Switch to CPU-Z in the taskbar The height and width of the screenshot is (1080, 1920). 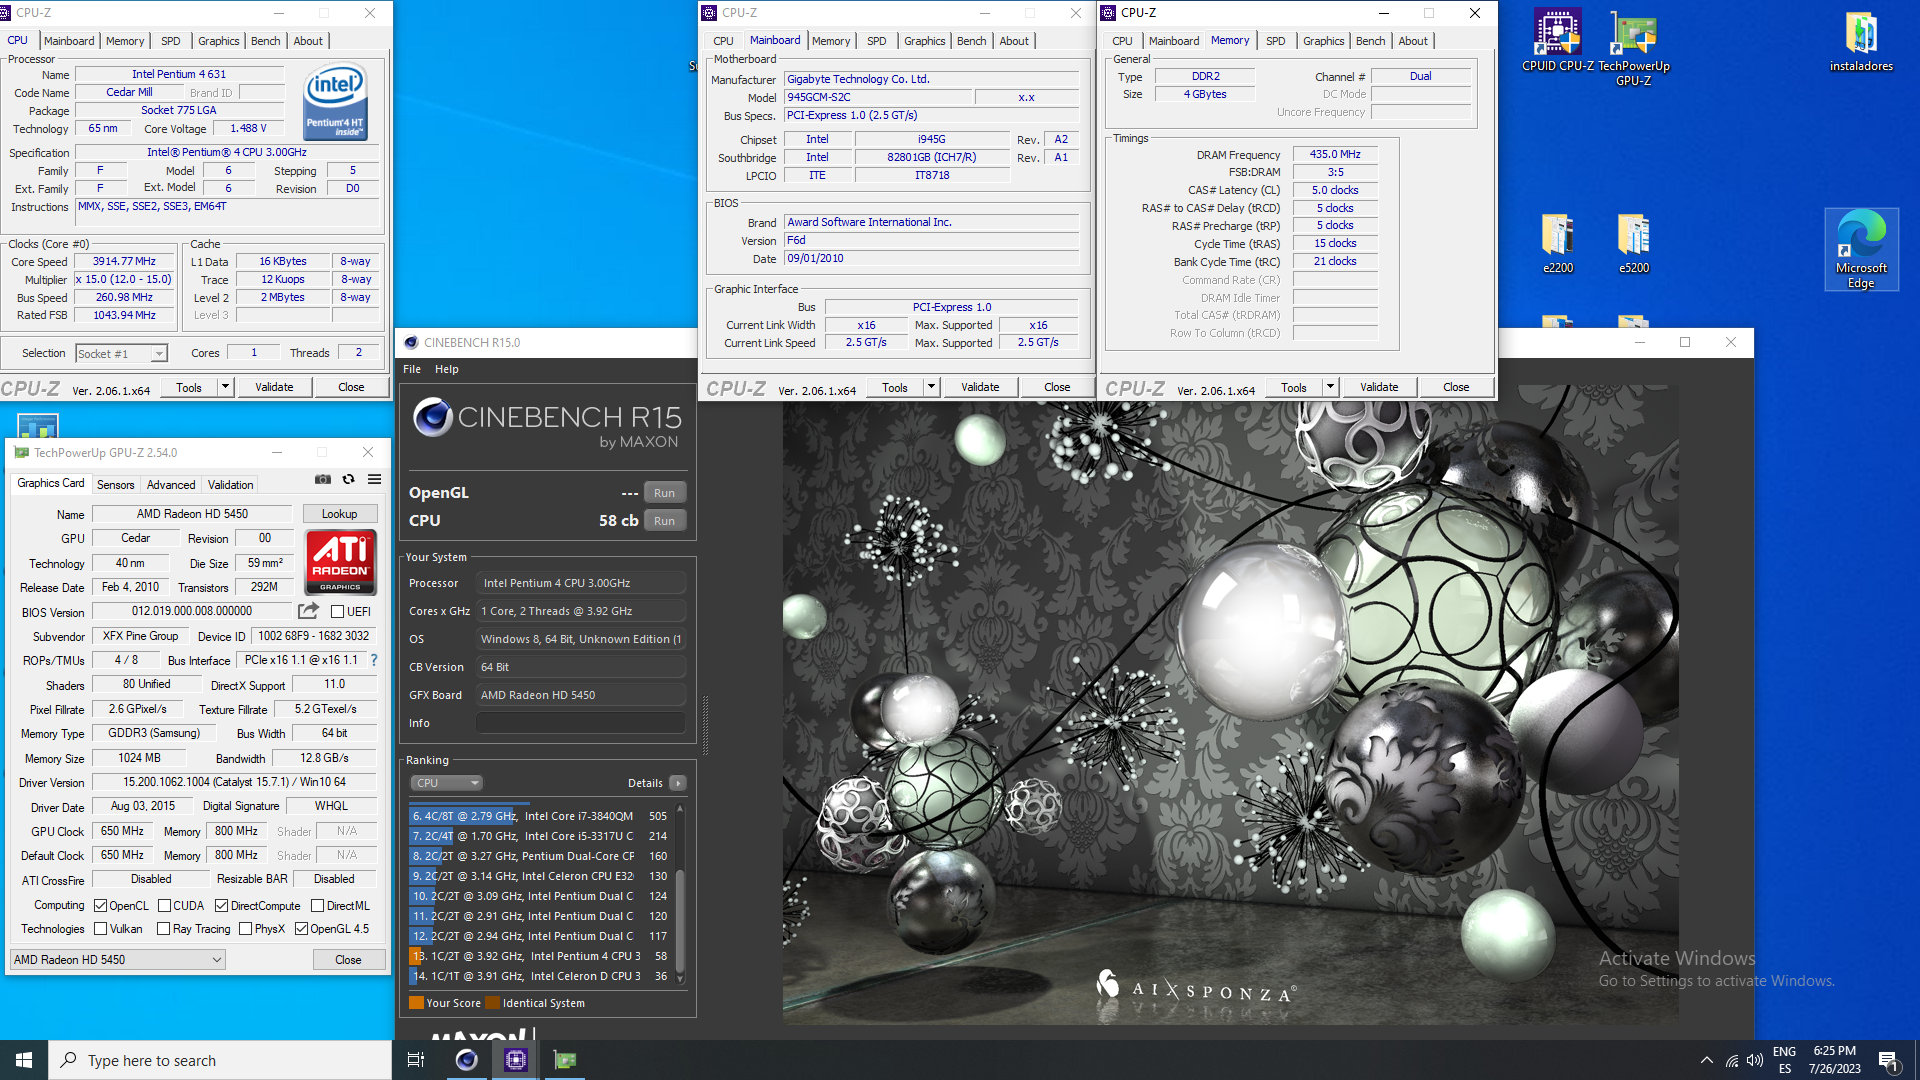click(516, 1060)
